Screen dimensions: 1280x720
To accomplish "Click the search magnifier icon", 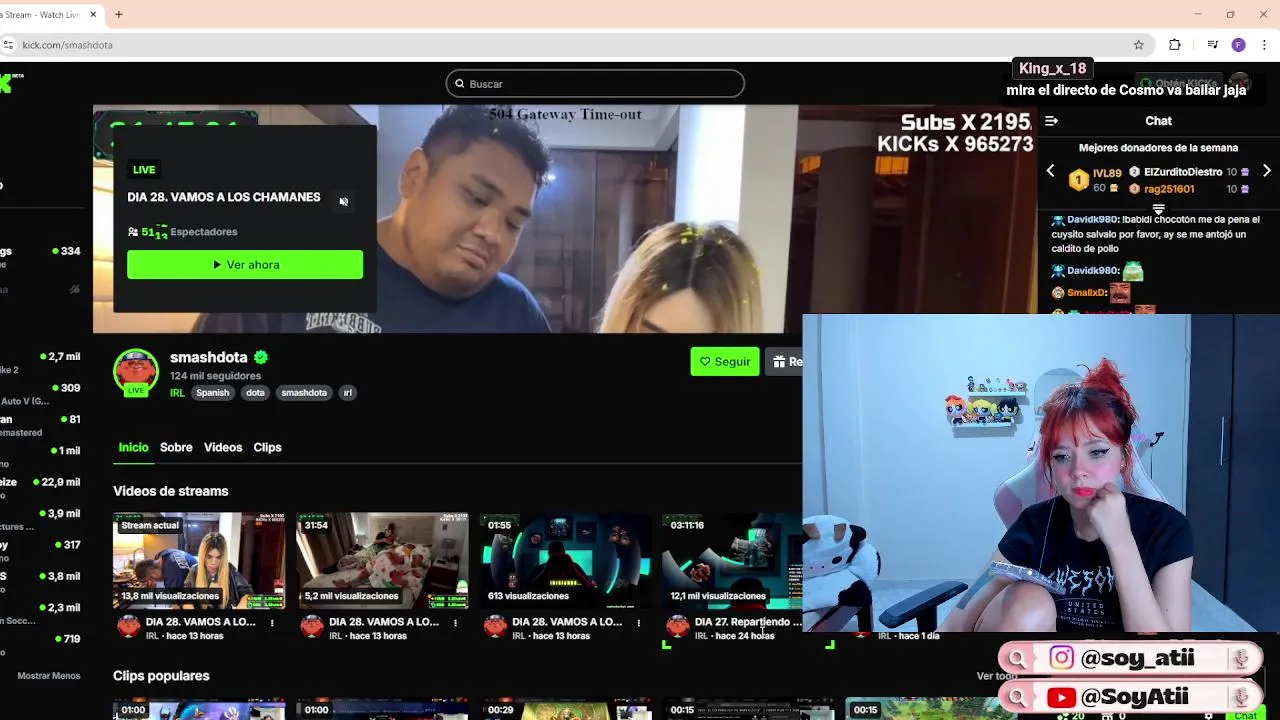I will pyautogui.click(x=460, y=84).
